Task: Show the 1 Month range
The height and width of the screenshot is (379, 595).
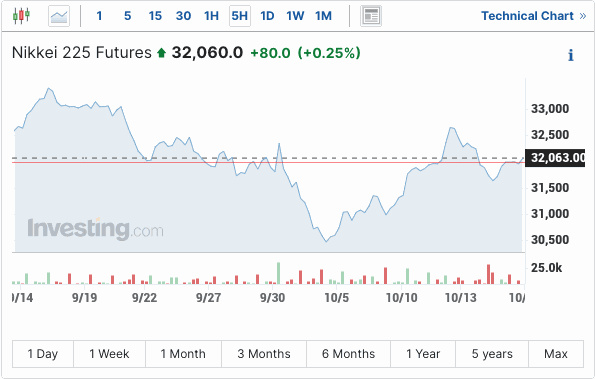Action: click(x=183, y=354)
